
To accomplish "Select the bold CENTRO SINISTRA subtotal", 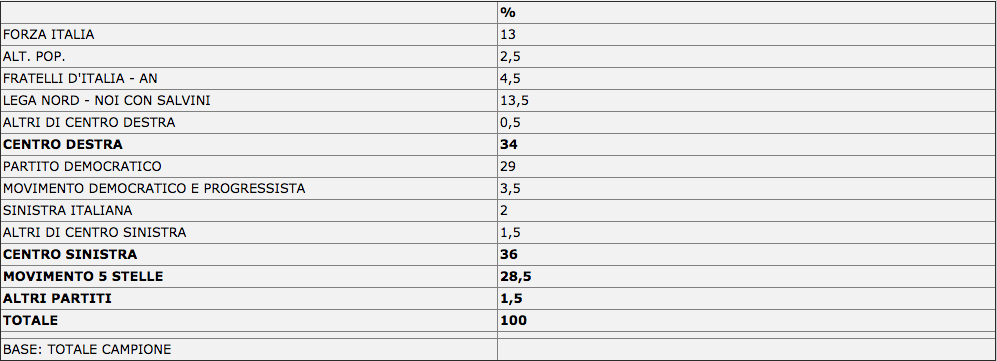I will [x=70, y=254].
